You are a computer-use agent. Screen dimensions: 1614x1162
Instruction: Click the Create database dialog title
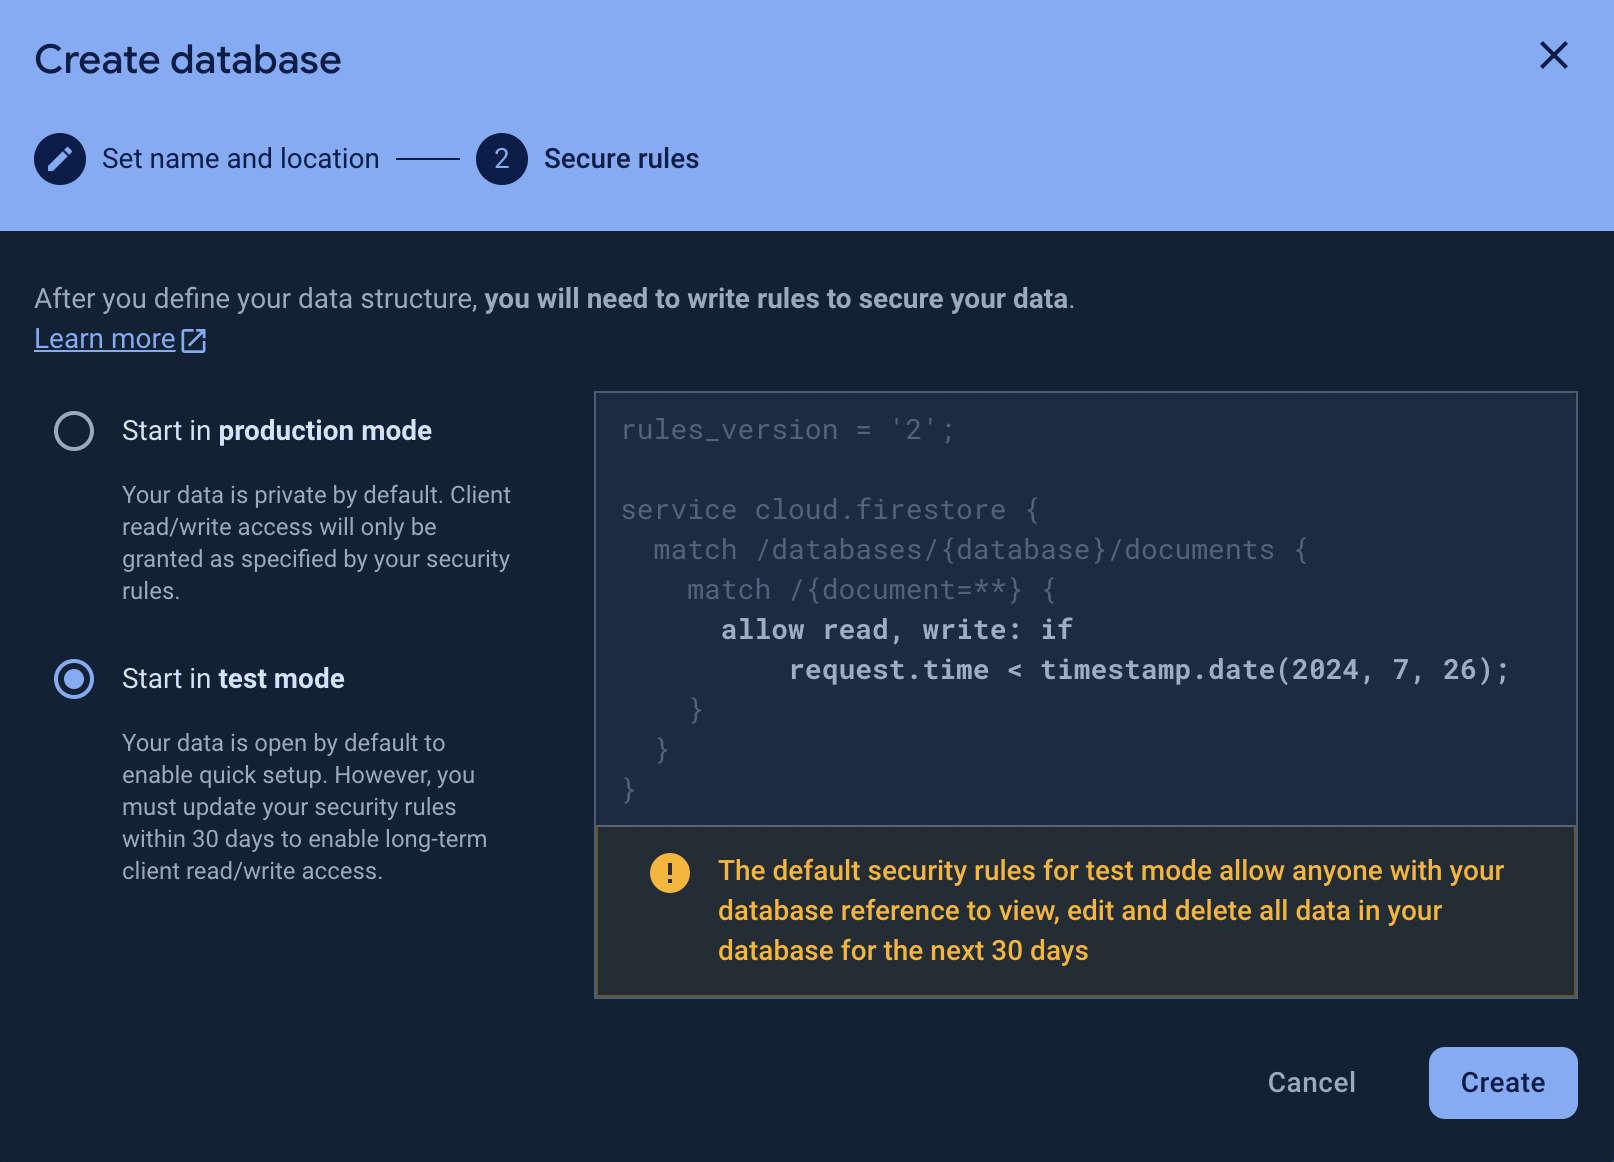pyautogui.click(x=188, y=60)
